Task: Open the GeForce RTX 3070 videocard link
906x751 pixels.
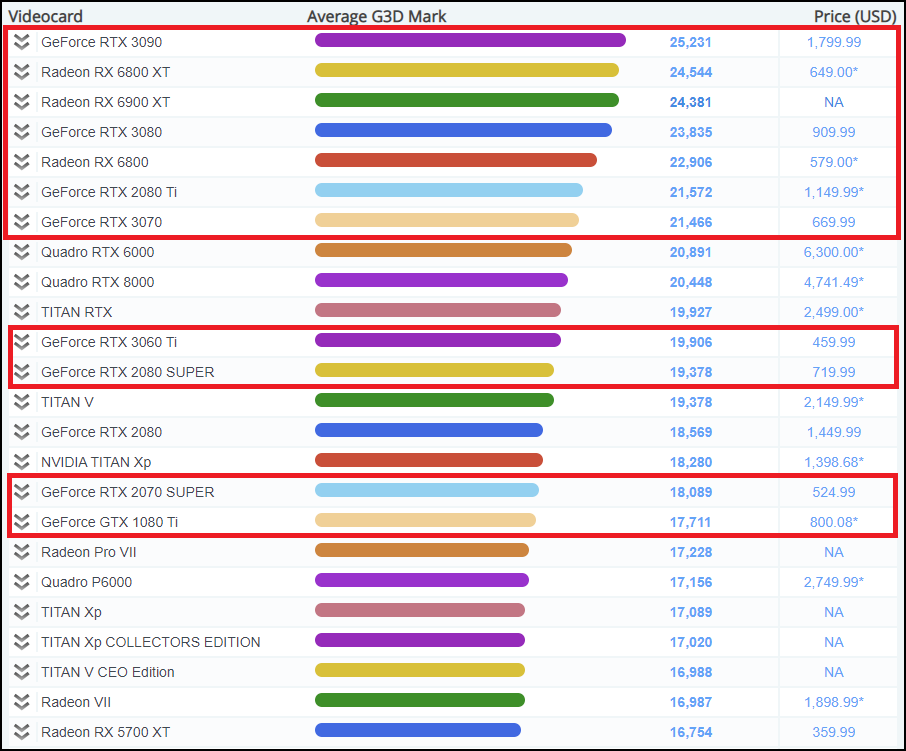Action: point(102,222)
